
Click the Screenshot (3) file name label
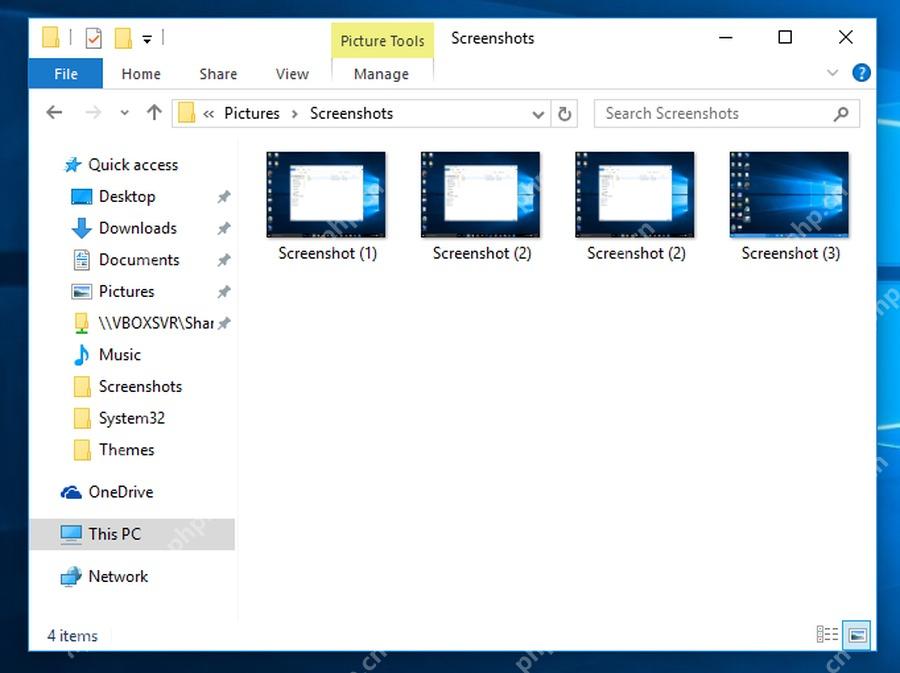[x=790, y=253]
